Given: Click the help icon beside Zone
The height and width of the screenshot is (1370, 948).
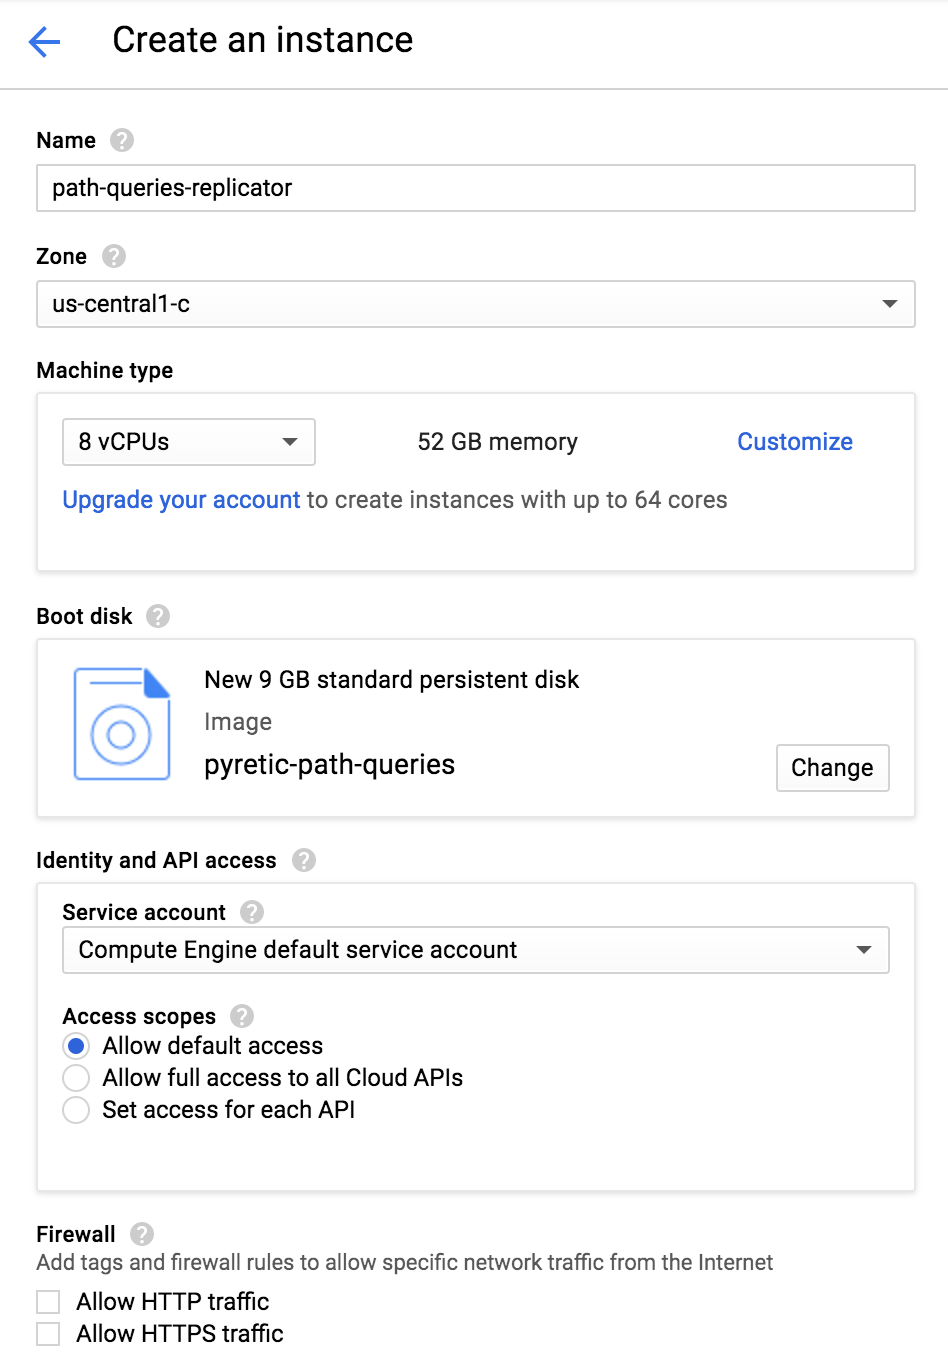Looking at the screenshot, I should 114,256.
